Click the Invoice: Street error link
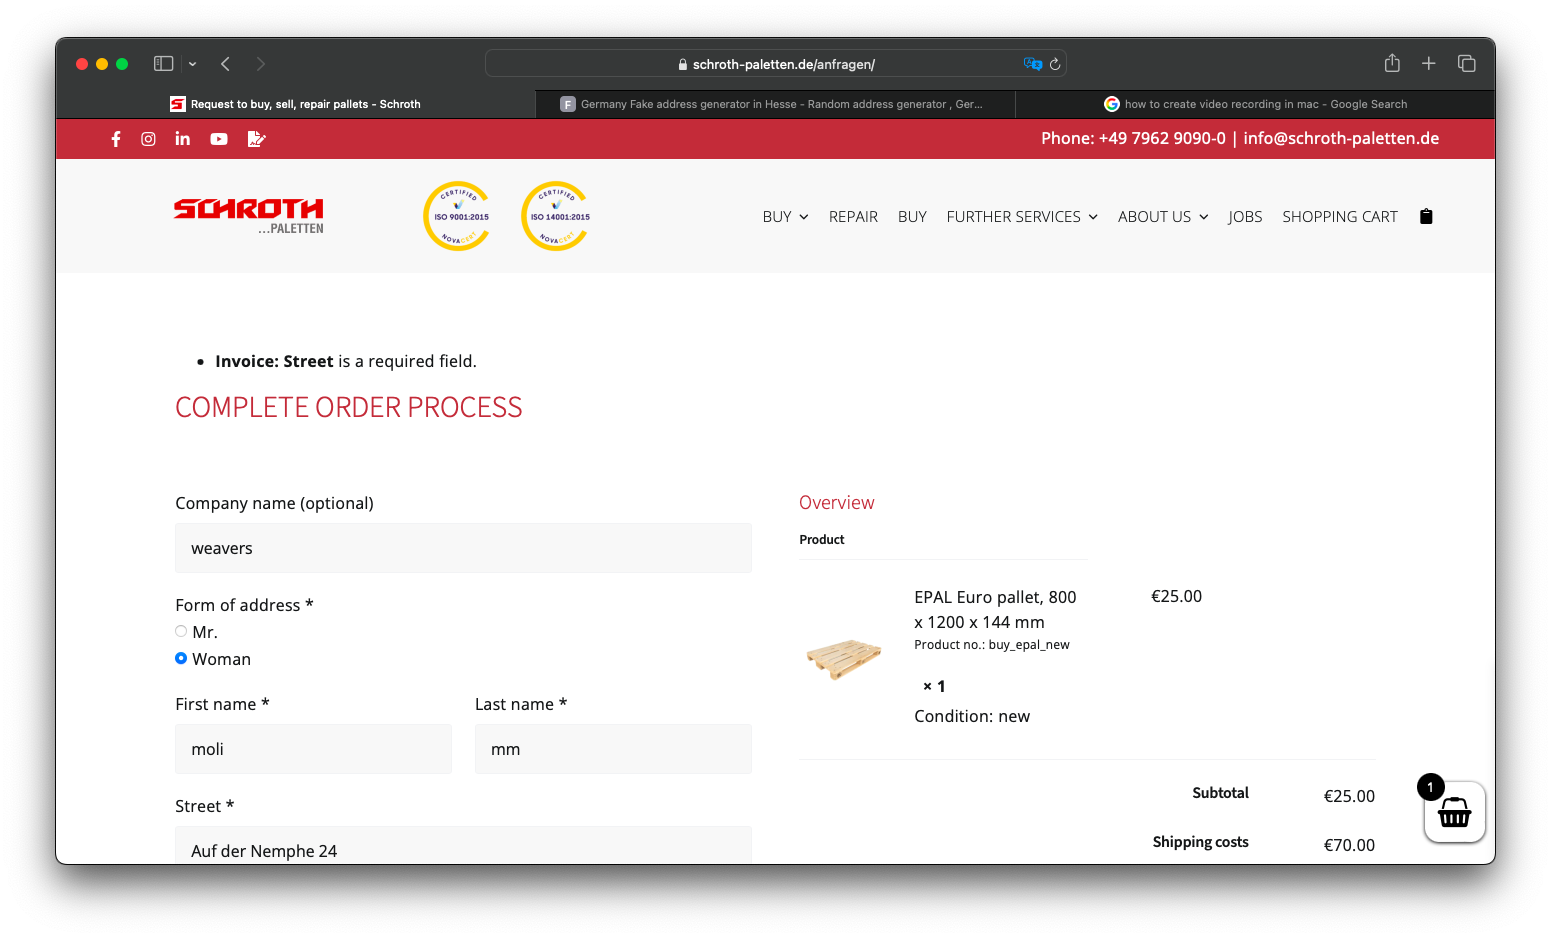1551x938 pixels. 274,361
